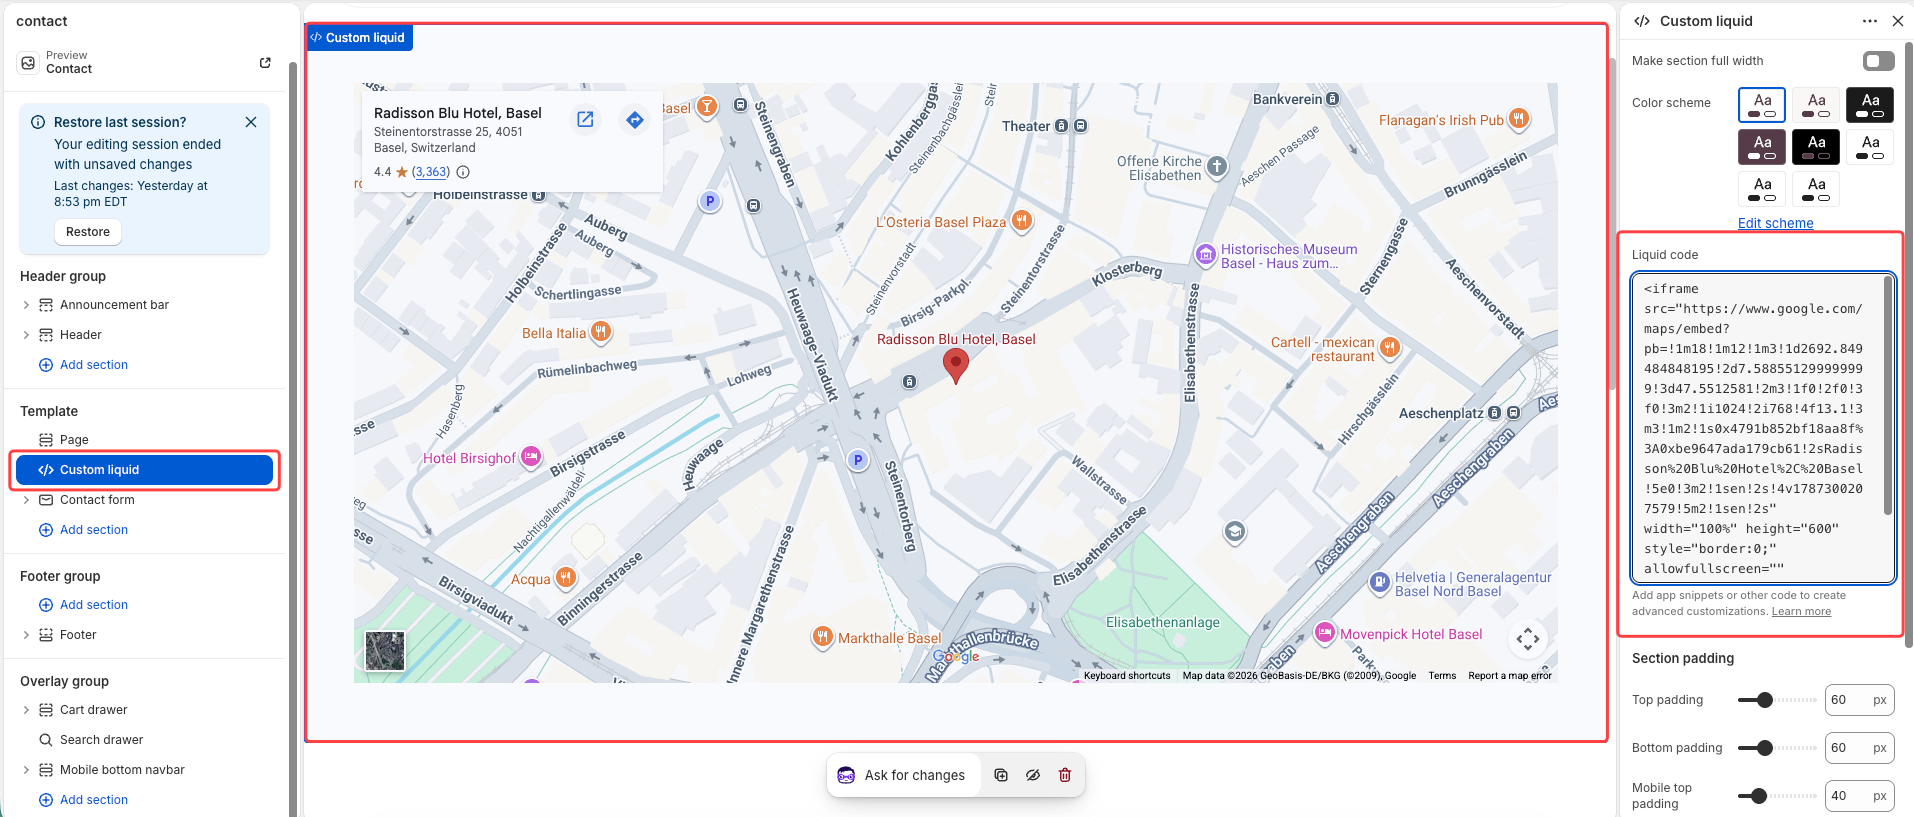
Task: Select the black scheme swatch beside plum
Action: click(x=1816, y=147)
